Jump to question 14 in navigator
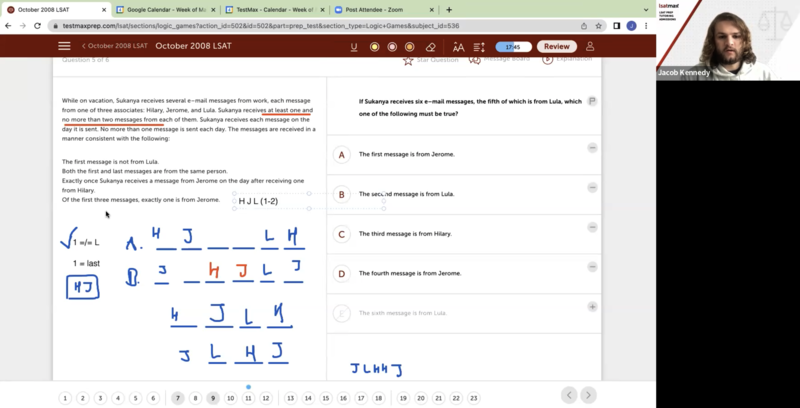The width and height of the screenshot is (800, 408). click(308, 398)
